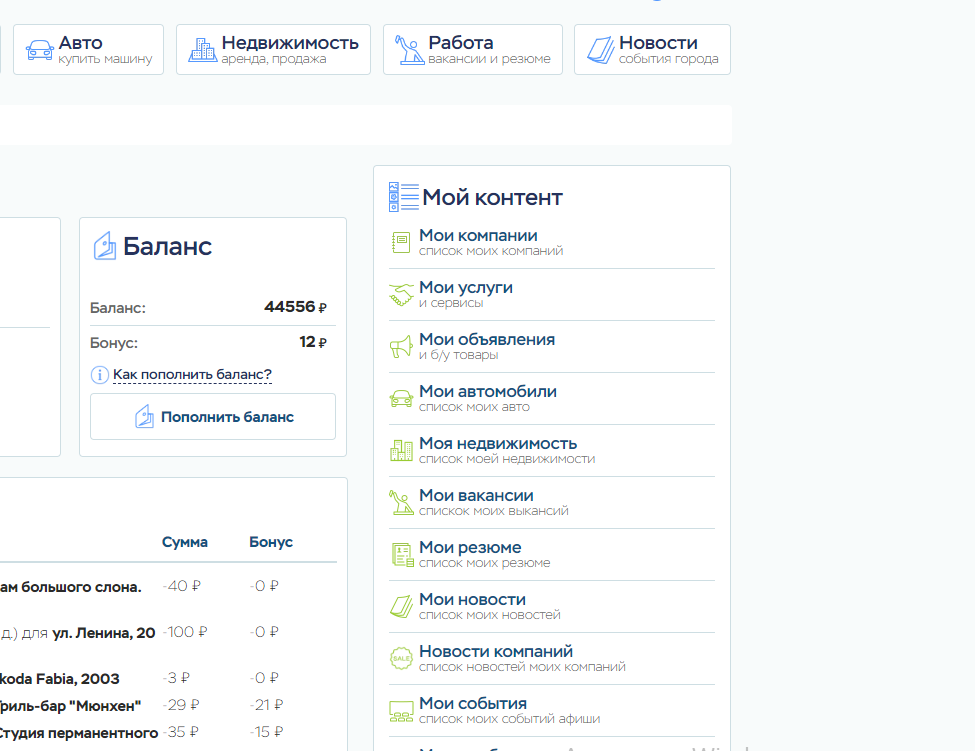Click the Бонус column header in table
975x751 pixels.
click(271, 542)
